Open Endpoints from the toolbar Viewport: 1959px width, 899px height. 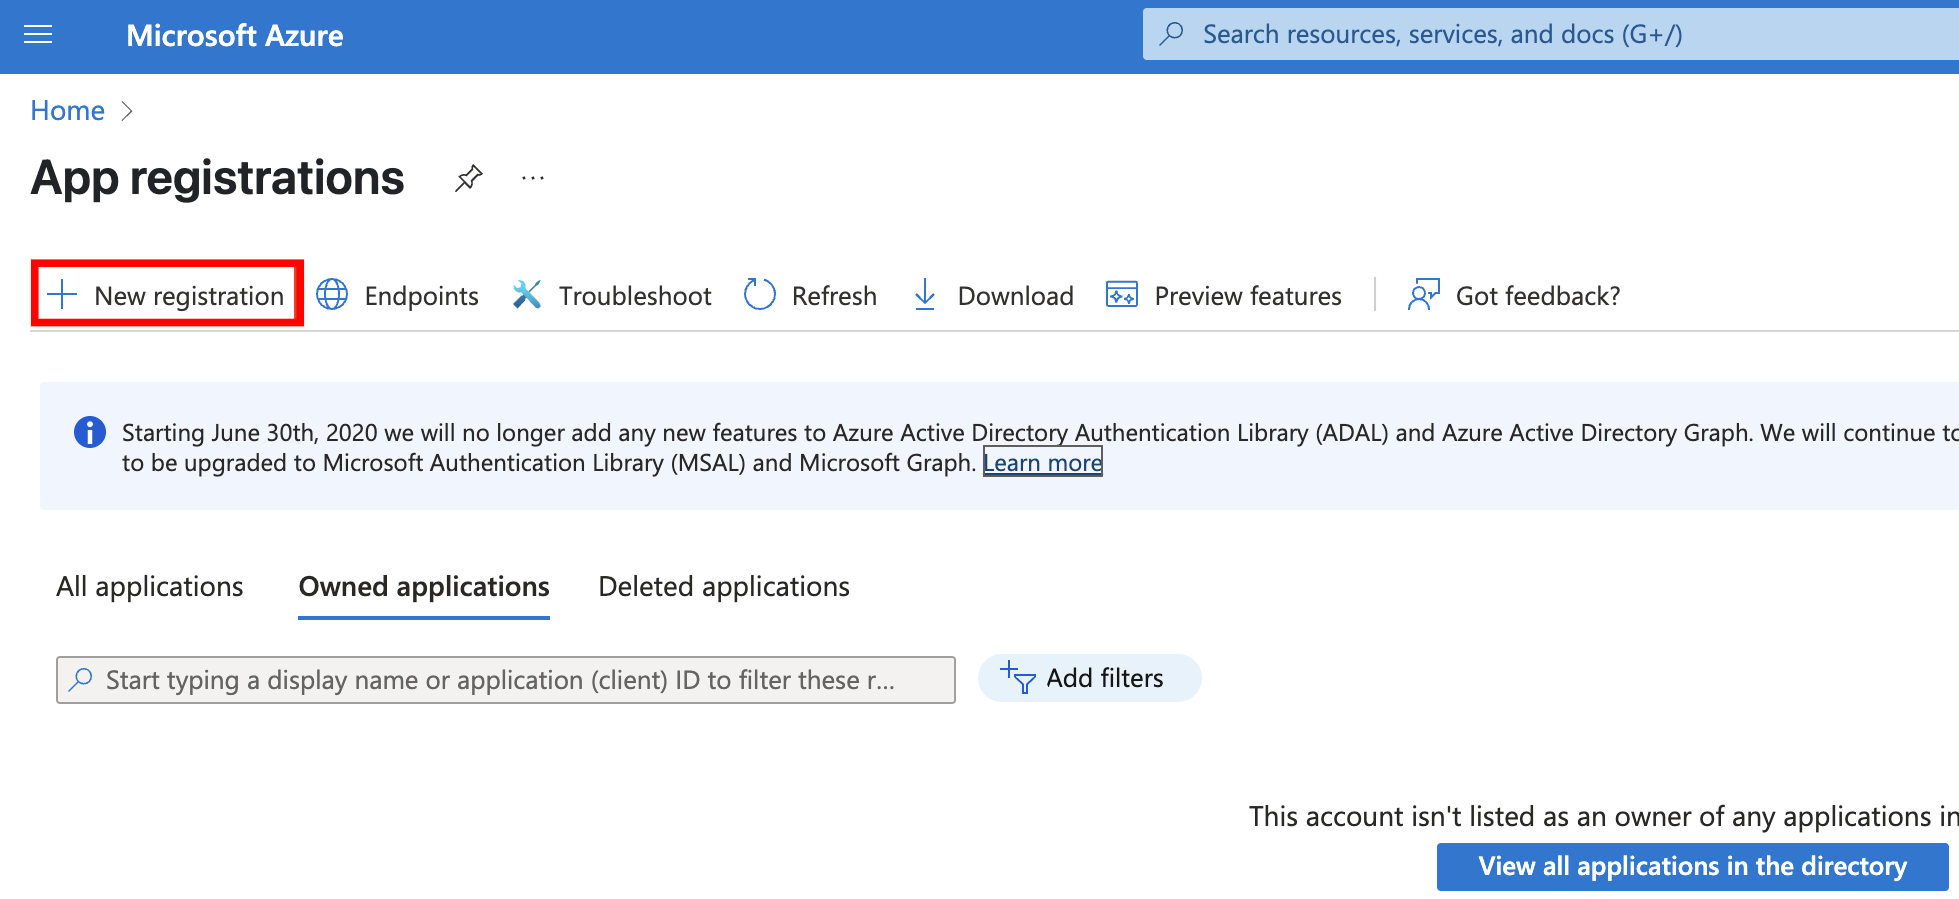pos(398,295)
